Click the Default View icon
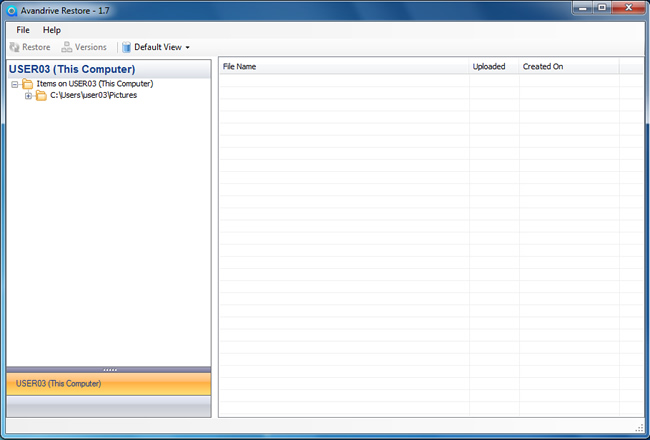The width and height of the screenshot is (650, 440). (x=127, y=47)
